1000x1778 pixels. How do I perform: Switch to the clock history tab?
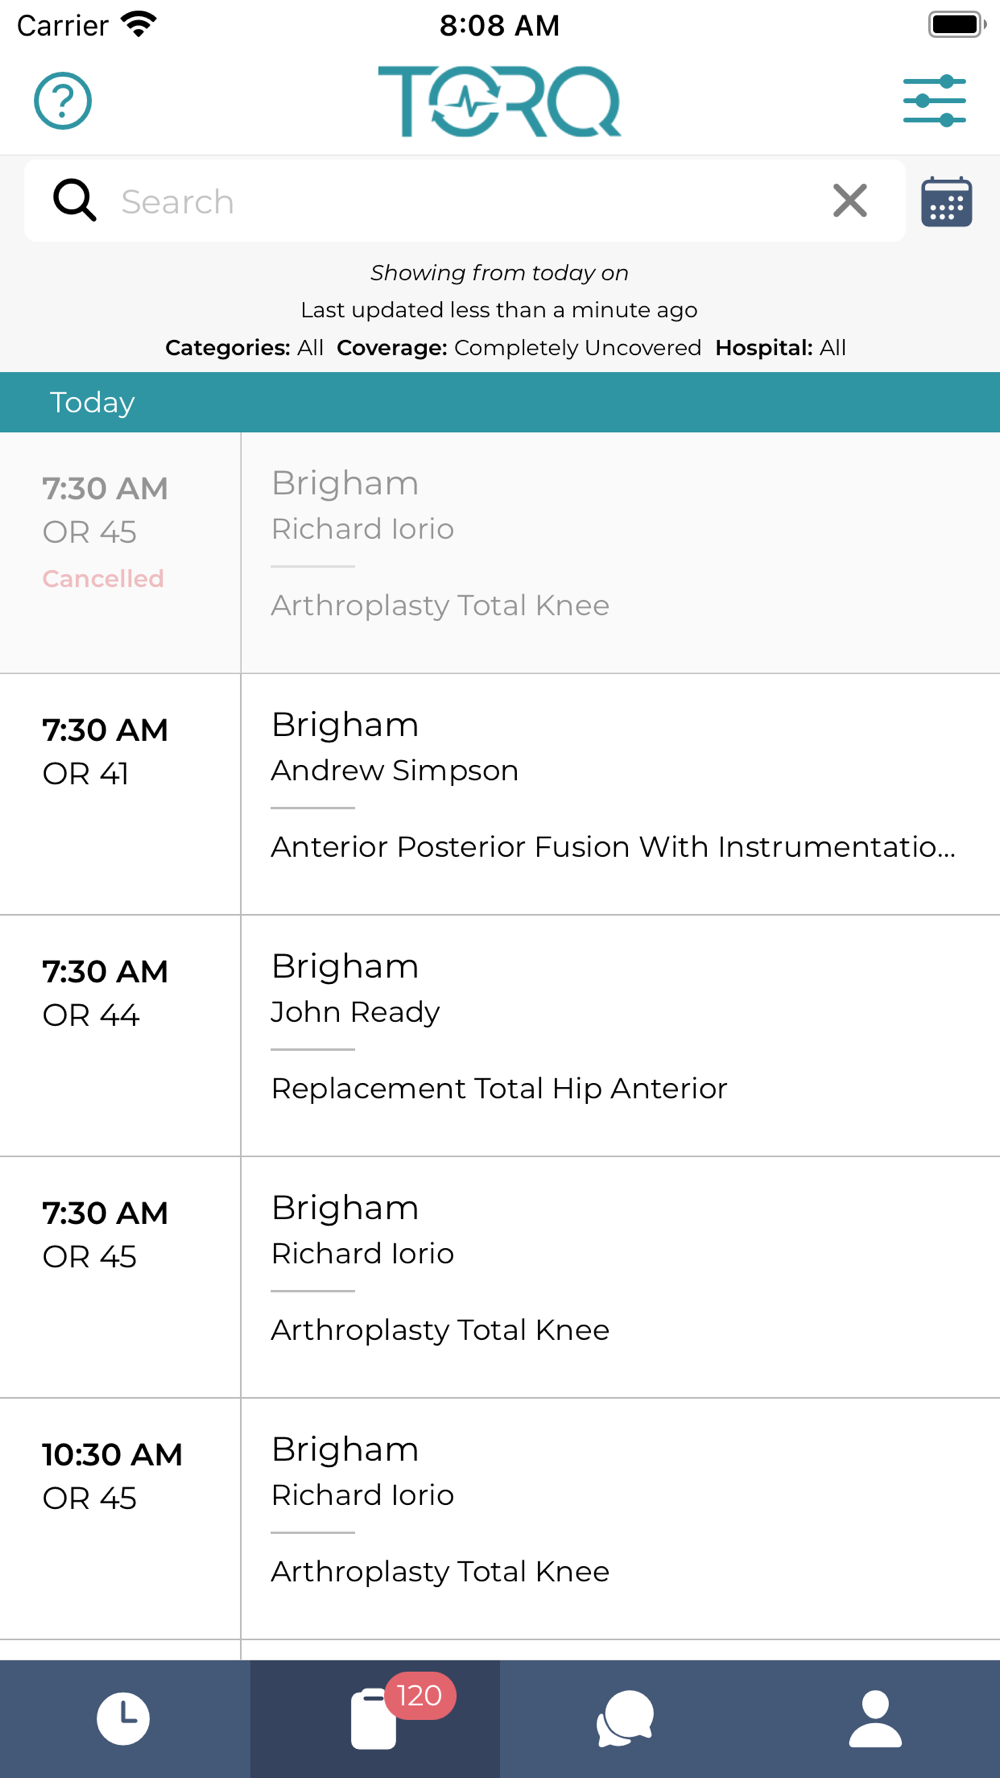[124, 1719]
